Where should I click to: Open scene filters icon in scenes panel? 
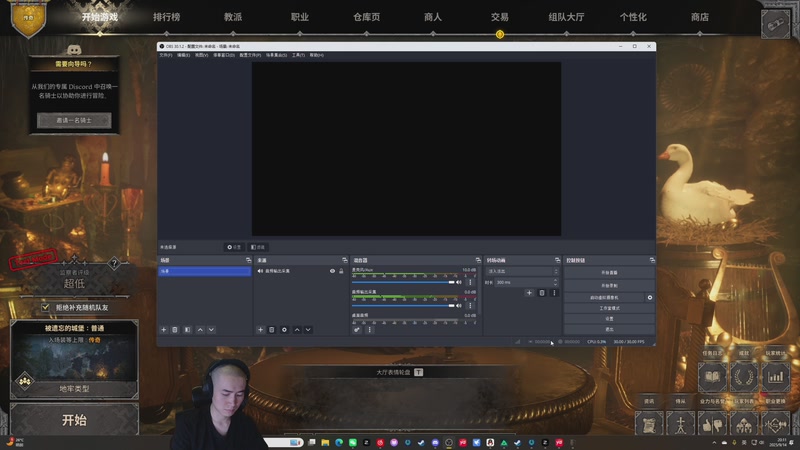tap(187, 330)
